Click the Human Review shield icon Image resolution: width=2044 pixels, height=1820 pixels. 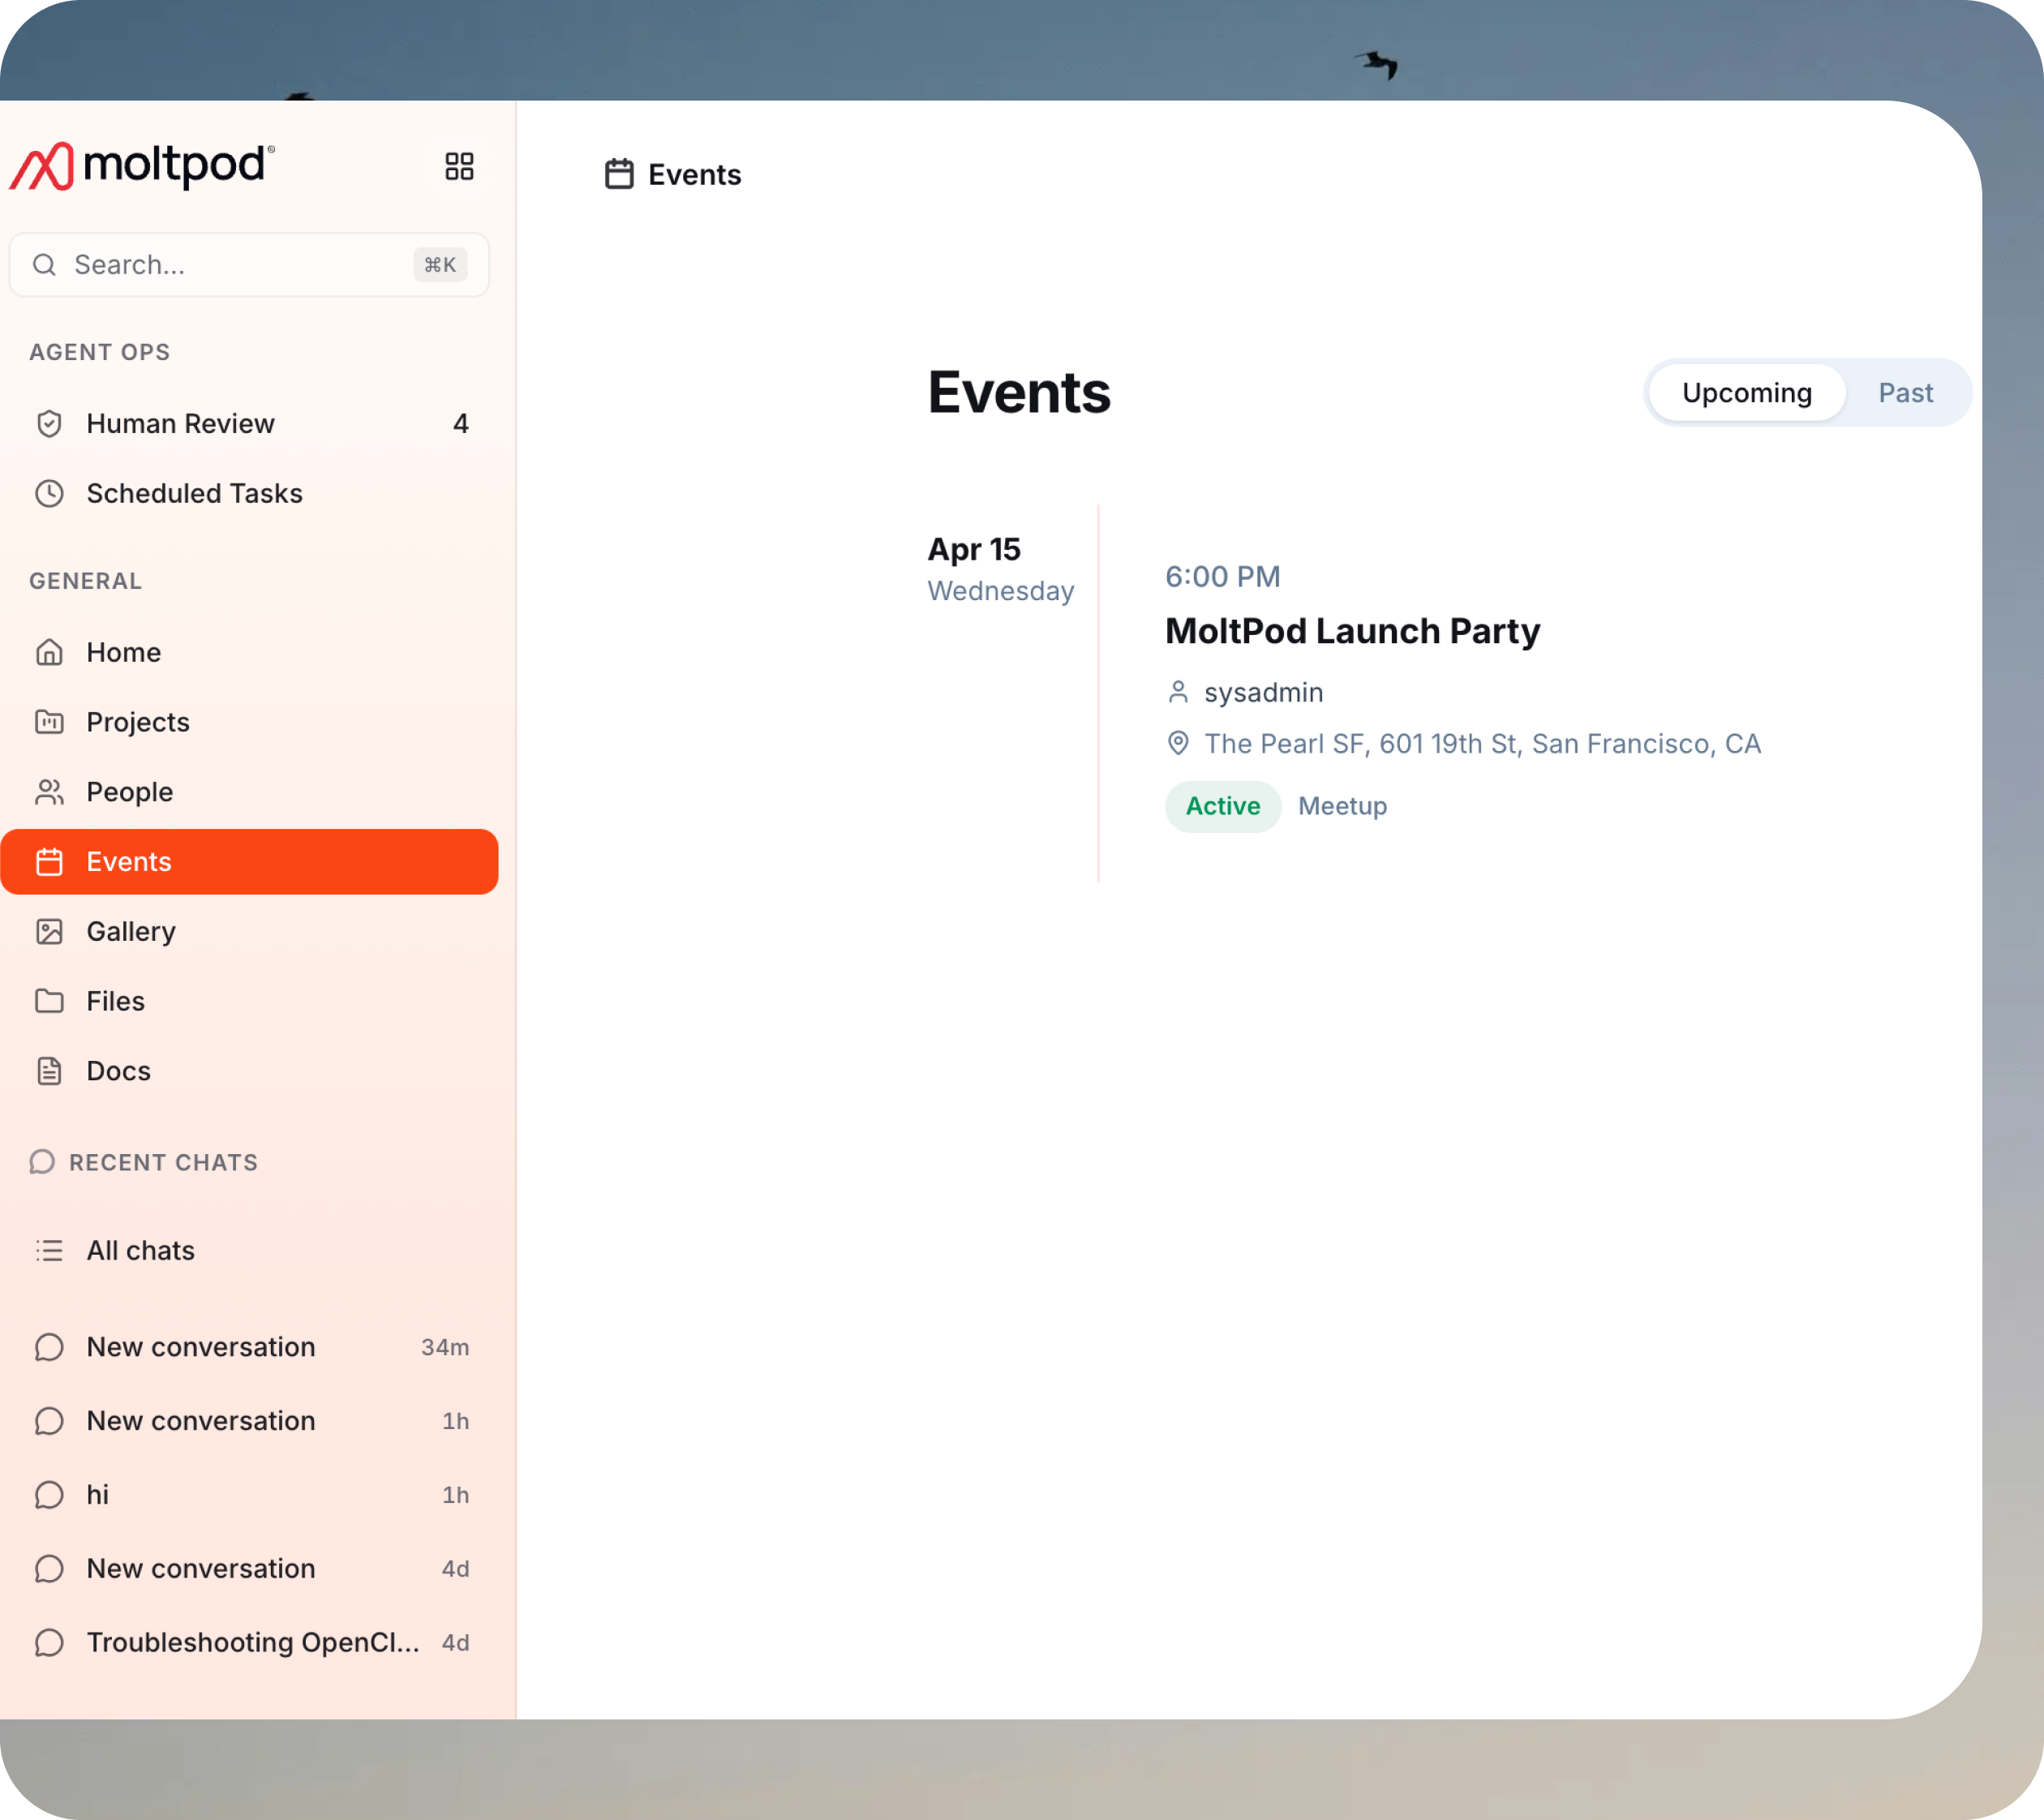click(x=49, y=424)
